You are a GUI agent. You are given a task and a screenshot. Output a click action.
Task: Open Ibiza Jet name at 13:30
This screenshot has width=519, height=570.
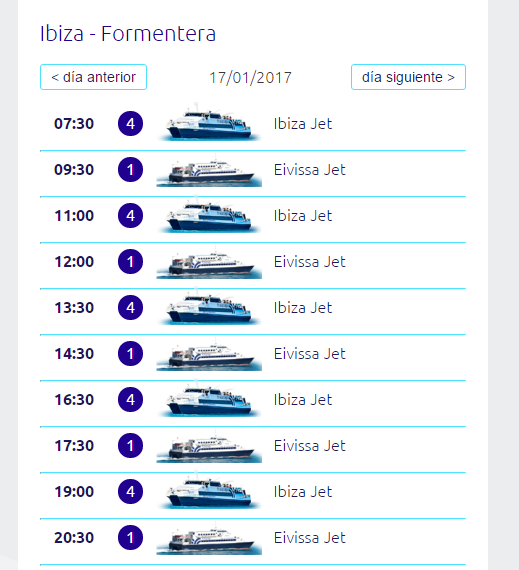point(303,308)
